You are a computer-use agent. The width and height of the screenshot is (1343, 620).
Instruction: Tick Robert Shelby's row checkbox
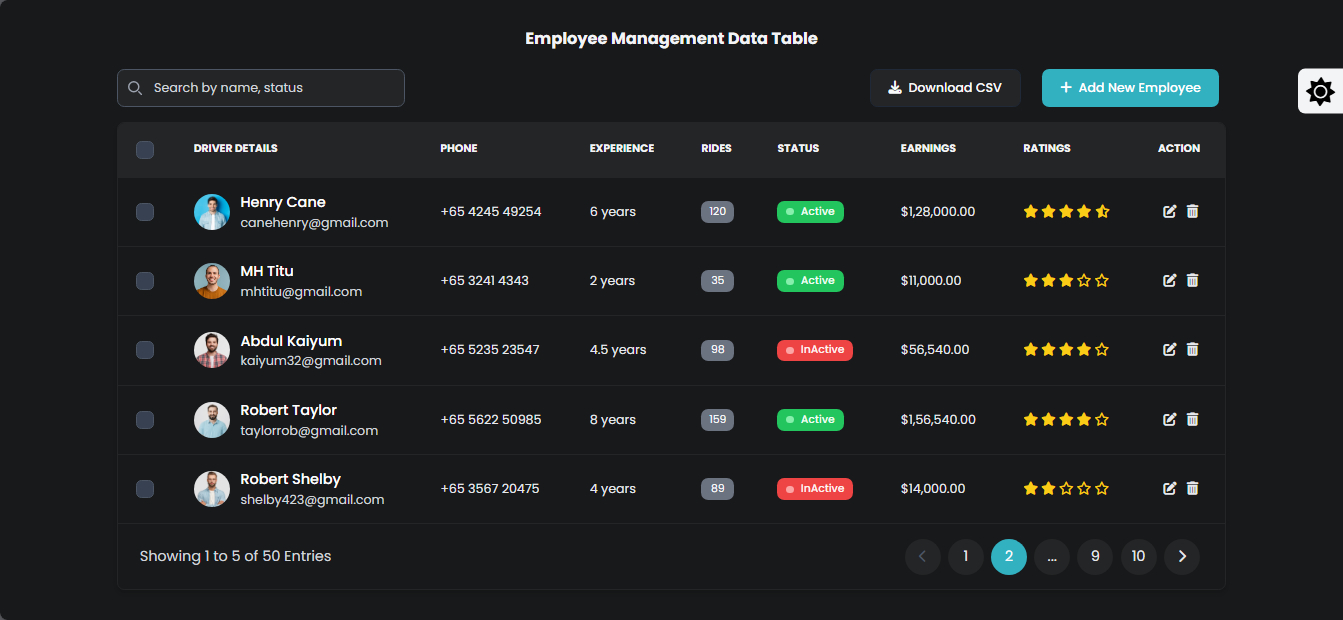tap(145, 489)
